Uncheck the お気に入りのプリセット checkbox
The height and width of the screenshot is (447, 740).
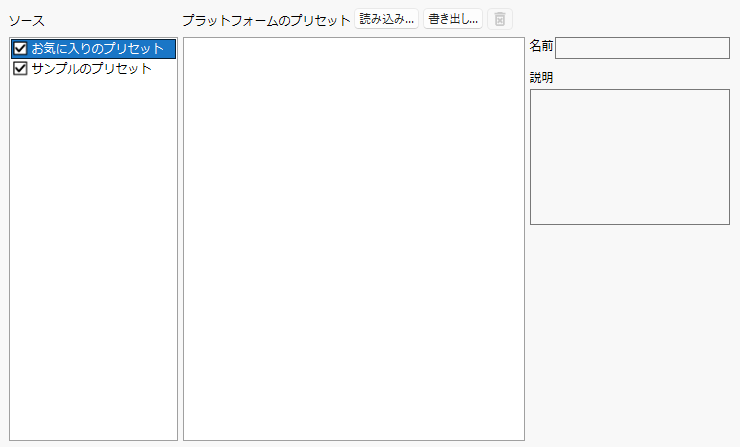(x=20, y=49)
